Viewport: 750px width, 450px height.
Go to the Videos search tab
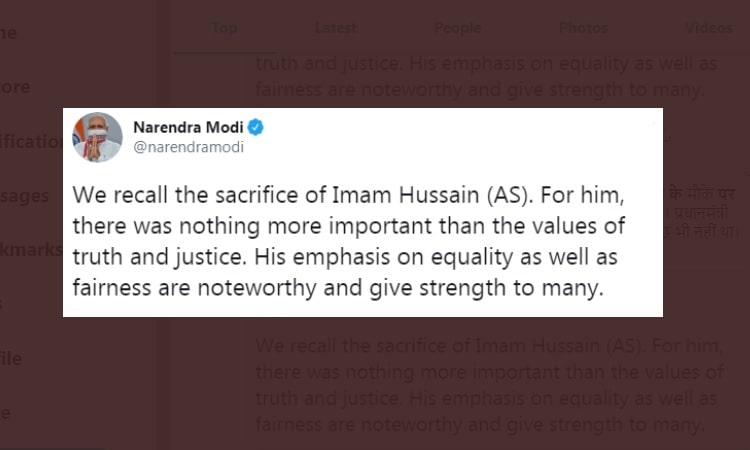point(709,28)
